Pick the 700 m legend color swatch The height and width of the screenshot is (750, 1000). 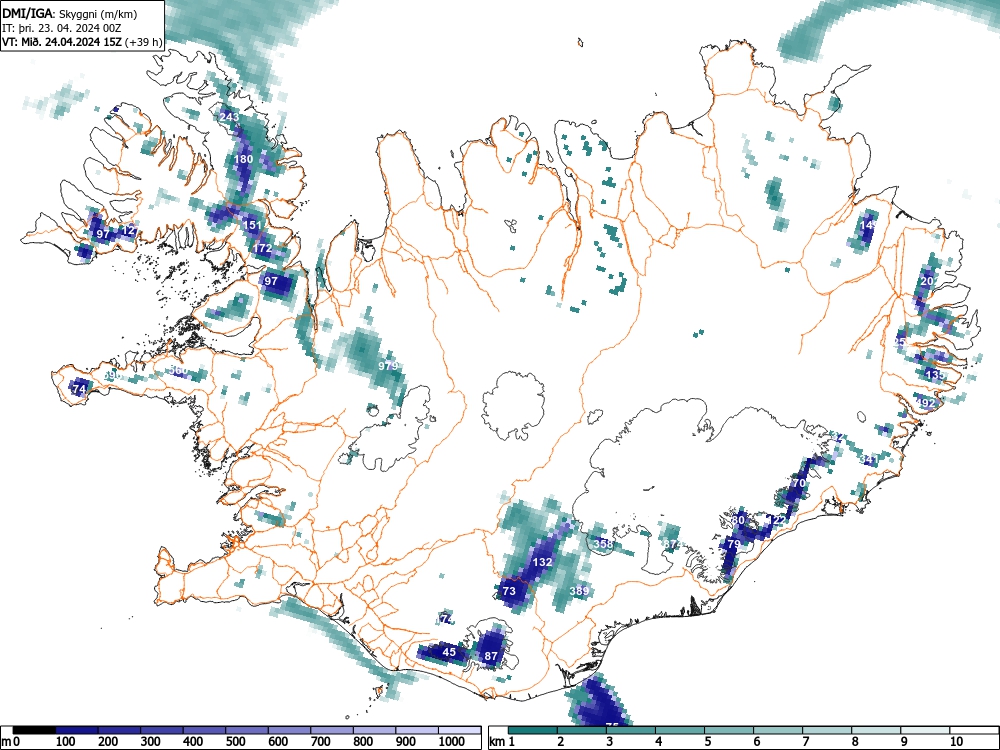pyautogui.click(x=332, y=730)
